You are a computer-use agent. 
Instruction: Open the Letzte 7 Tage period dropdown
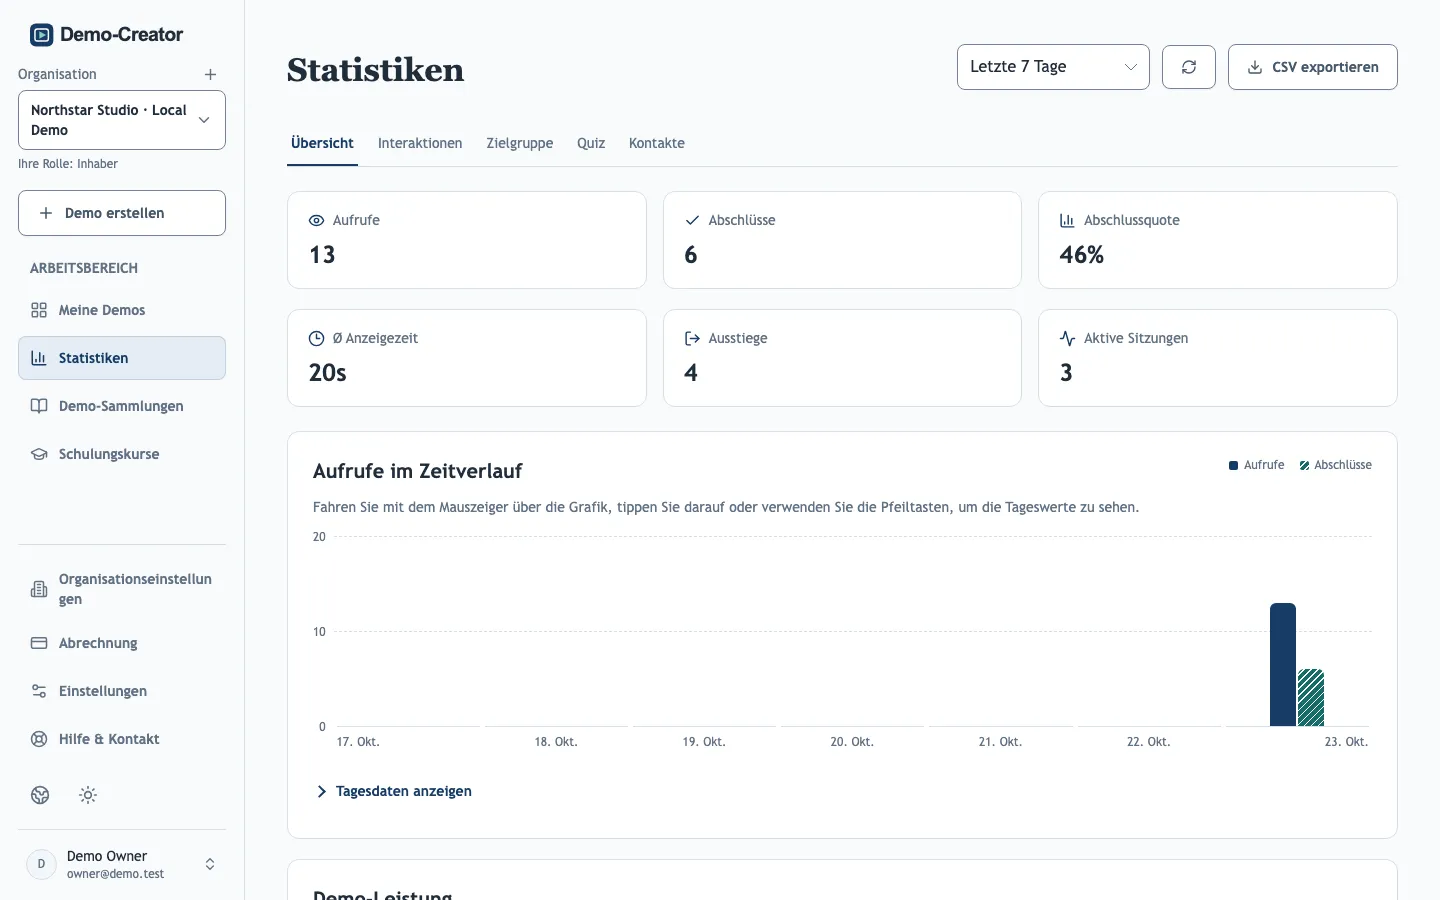(x=1053, y=67)
